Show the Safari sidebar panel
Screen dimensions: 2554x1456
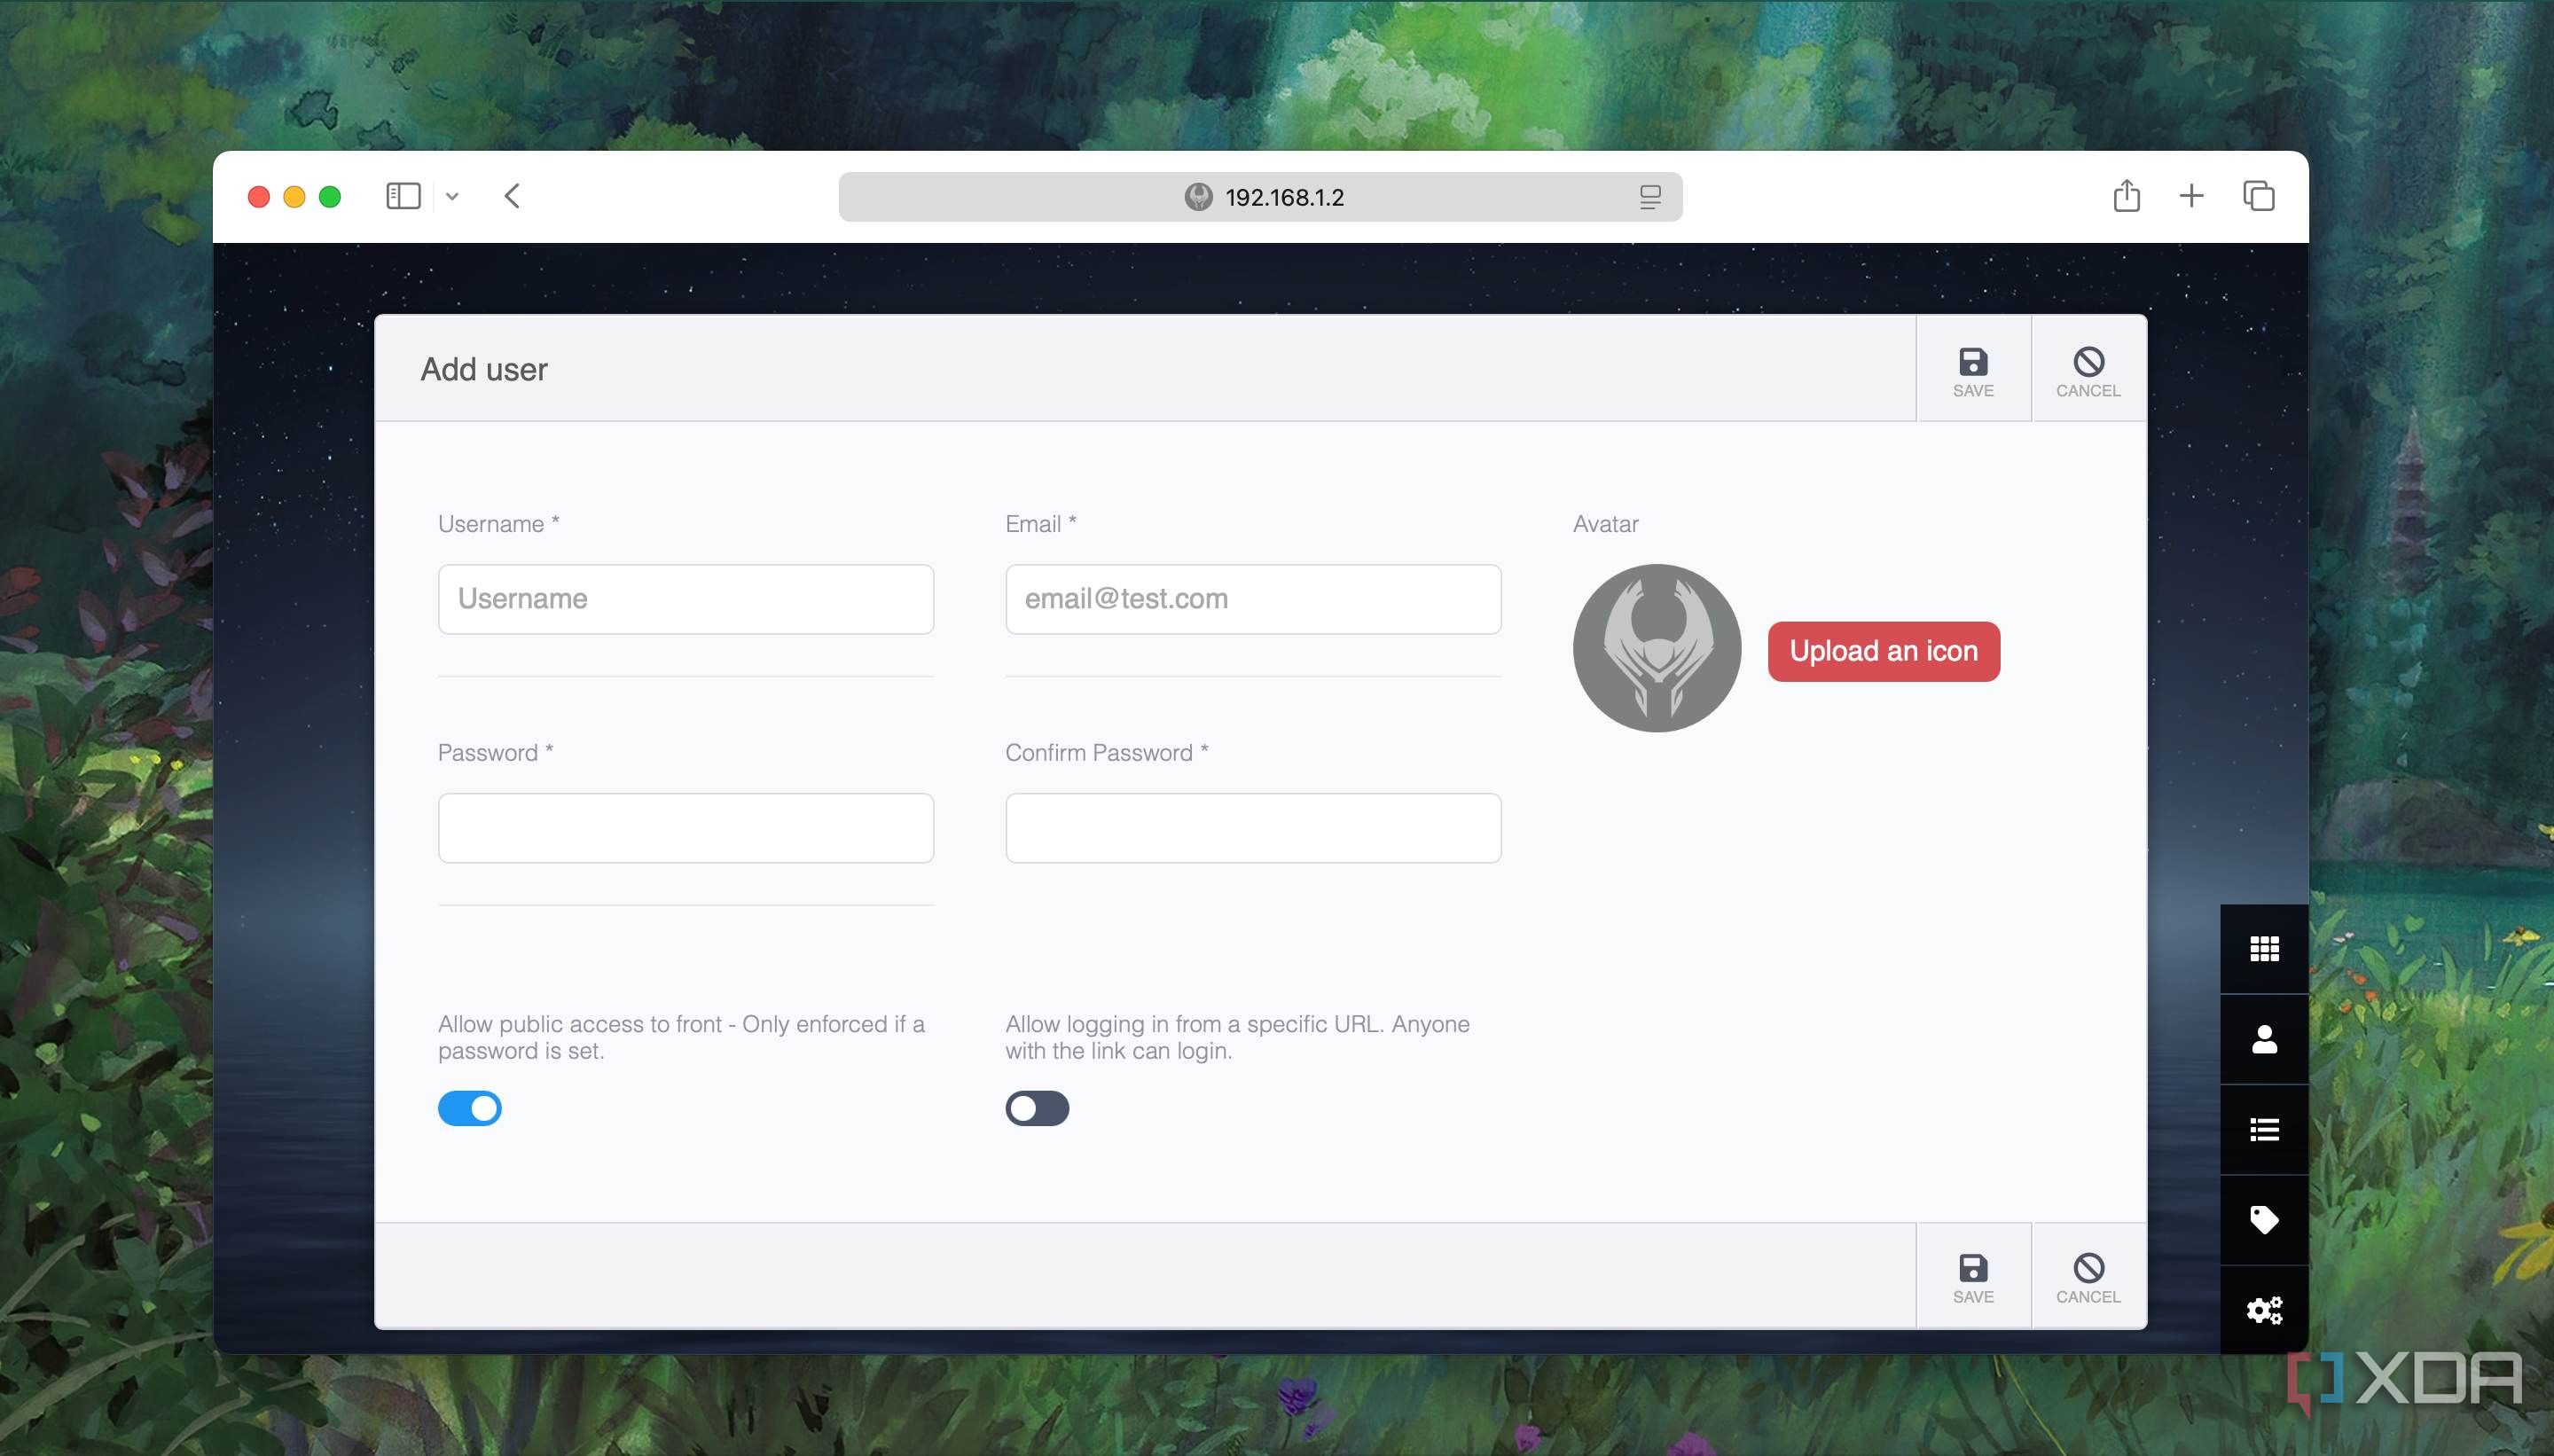pyautogui.click(x=403, y=196)
